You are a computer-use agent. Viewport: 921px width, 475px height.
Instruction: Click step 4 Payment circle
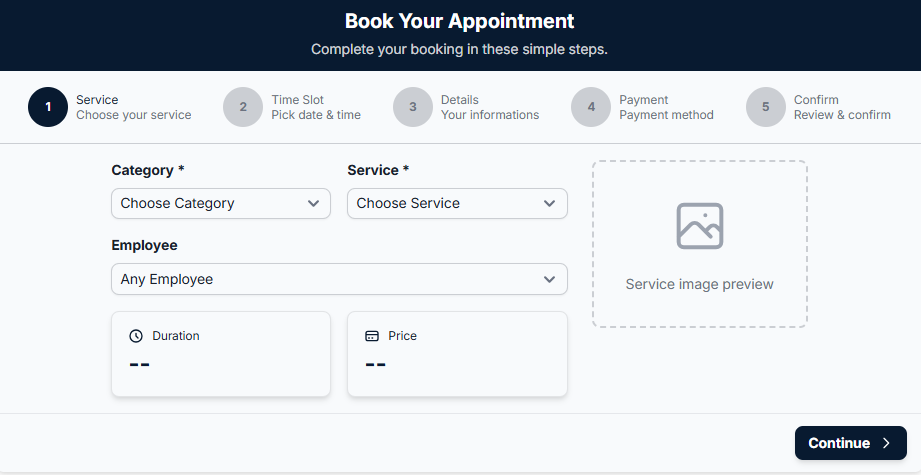591,107
